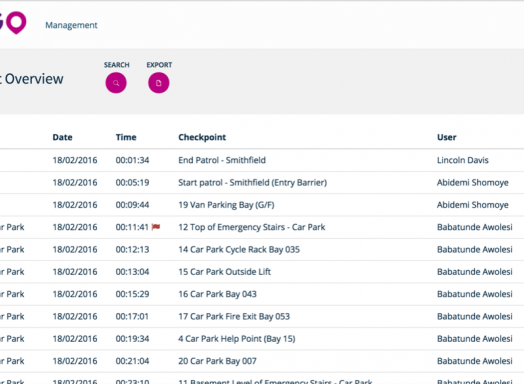Click the time 00:09:44
This screenshot has height=384, width=524.
coord(132,205)
